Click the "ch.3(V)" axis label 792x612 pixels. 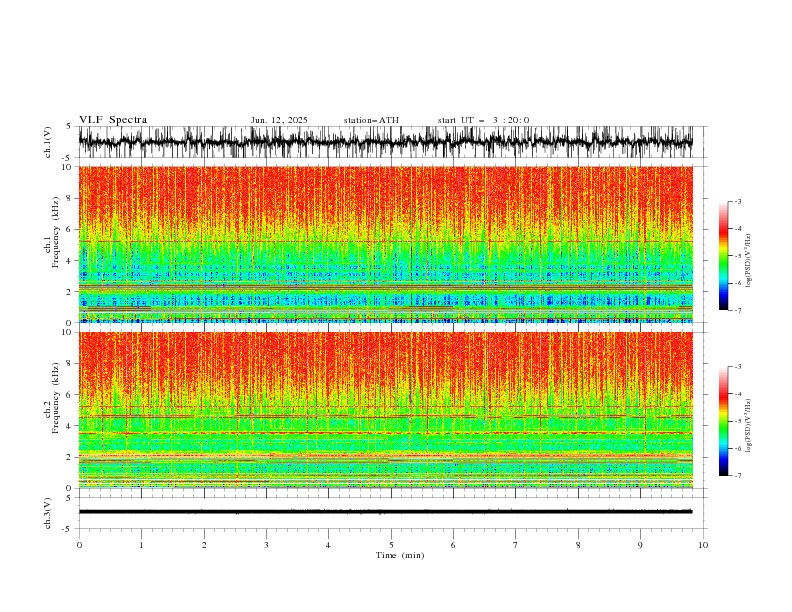48,513
